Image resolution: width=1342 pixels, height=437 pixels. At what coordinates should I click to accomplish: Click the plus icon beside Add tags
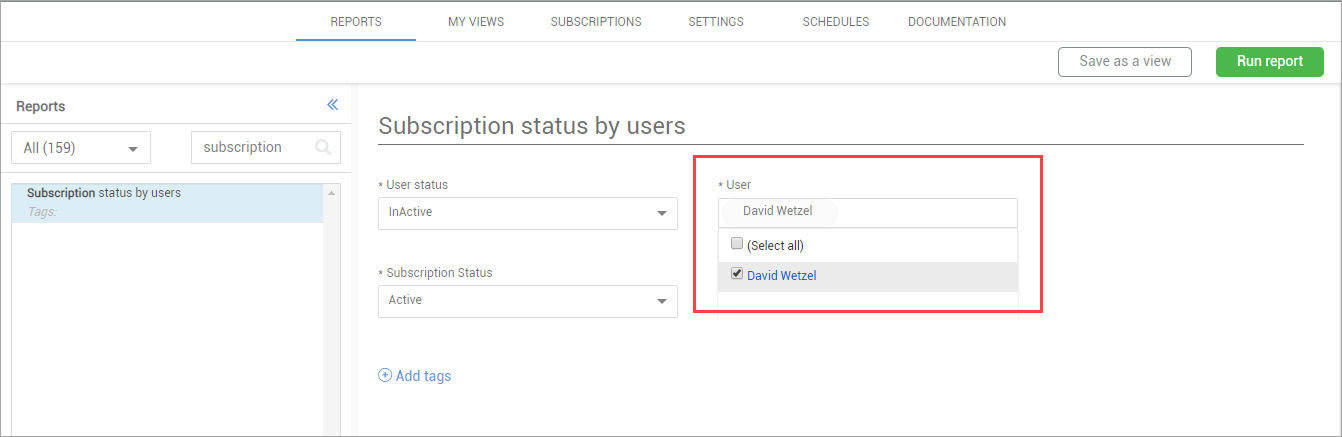(x=385, y=376)
